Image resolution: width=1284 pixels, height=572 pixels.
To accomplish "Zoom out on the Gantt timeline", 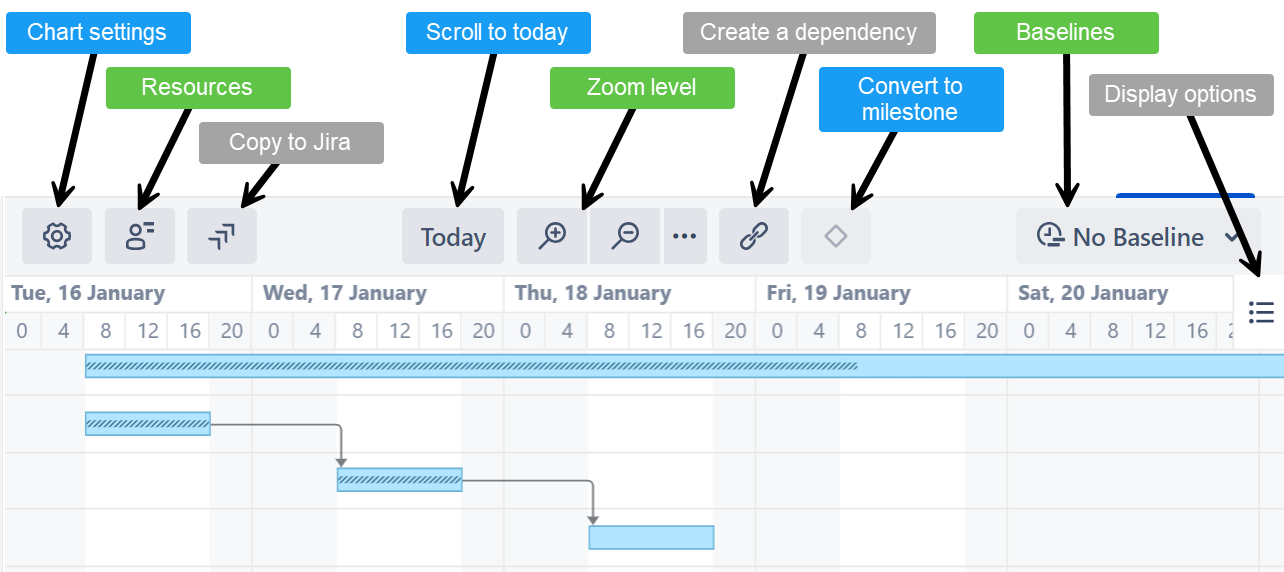I will pyautogui.click(x=626, y=236).
